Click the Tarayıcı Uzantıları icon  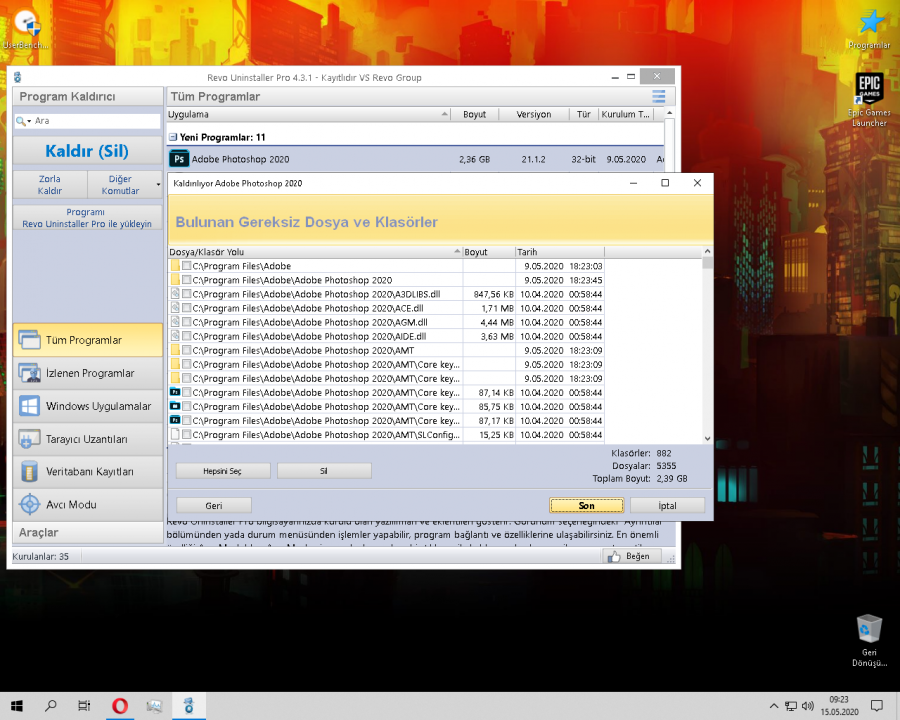[x=29, y=439]
